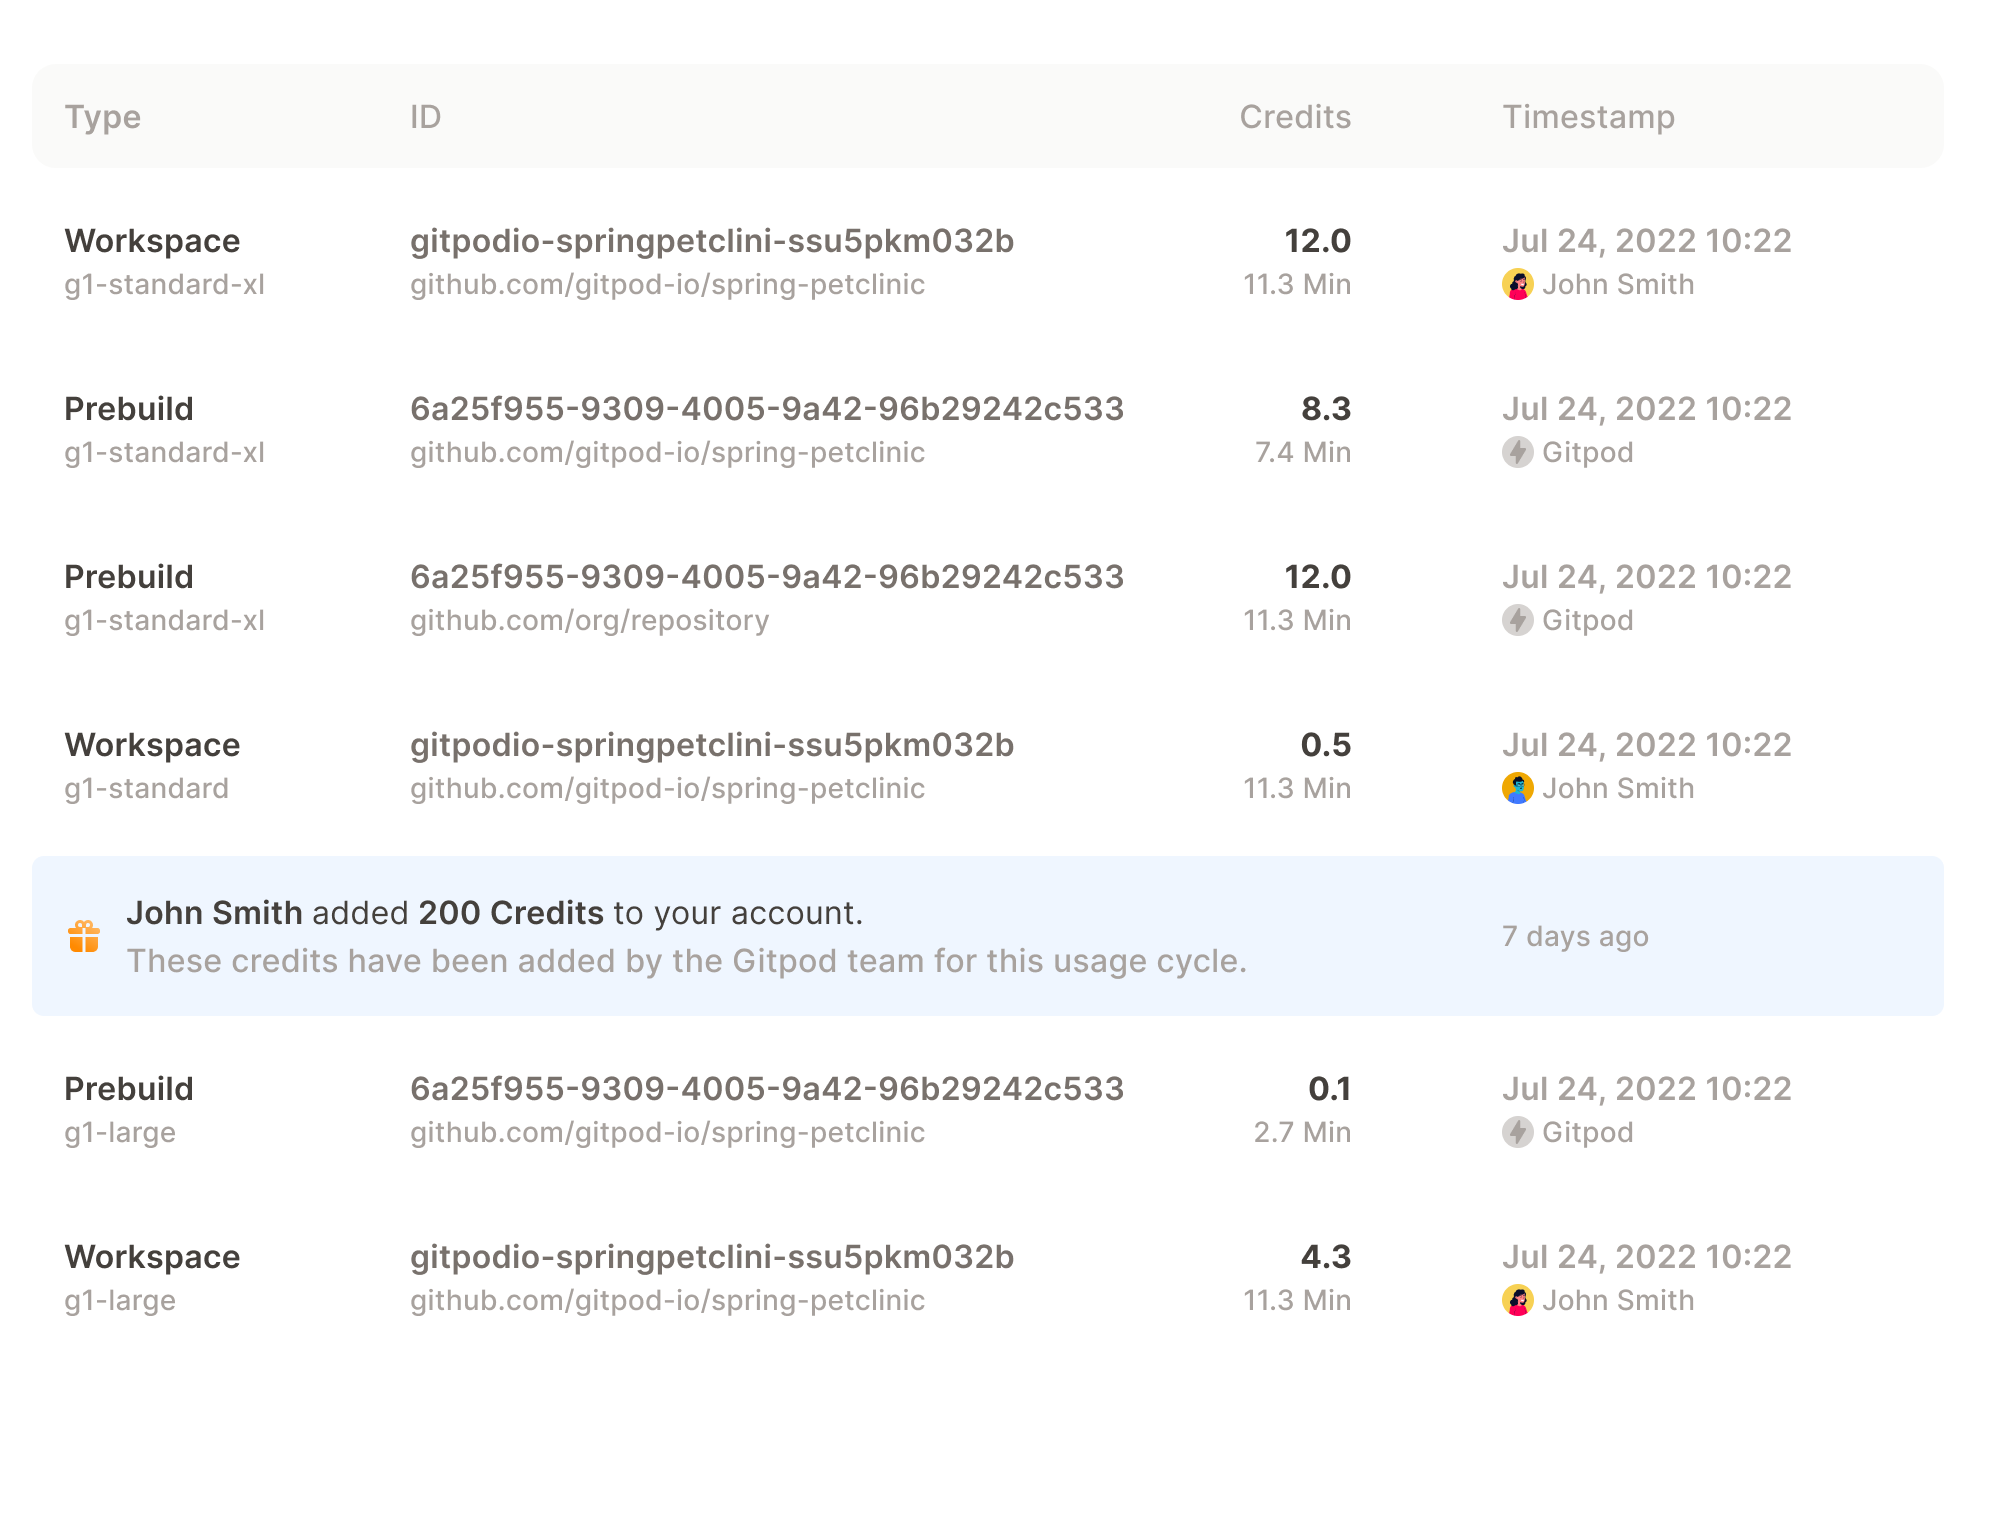Click repository URL in first Workspace row
1990x1520 pixels.
point(668,285)
